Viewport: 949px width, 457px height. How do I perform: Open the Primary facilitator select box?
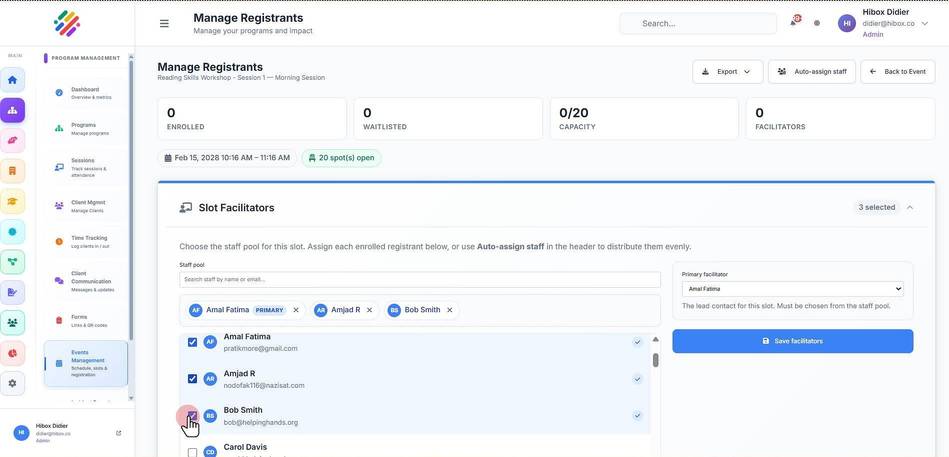793,289
